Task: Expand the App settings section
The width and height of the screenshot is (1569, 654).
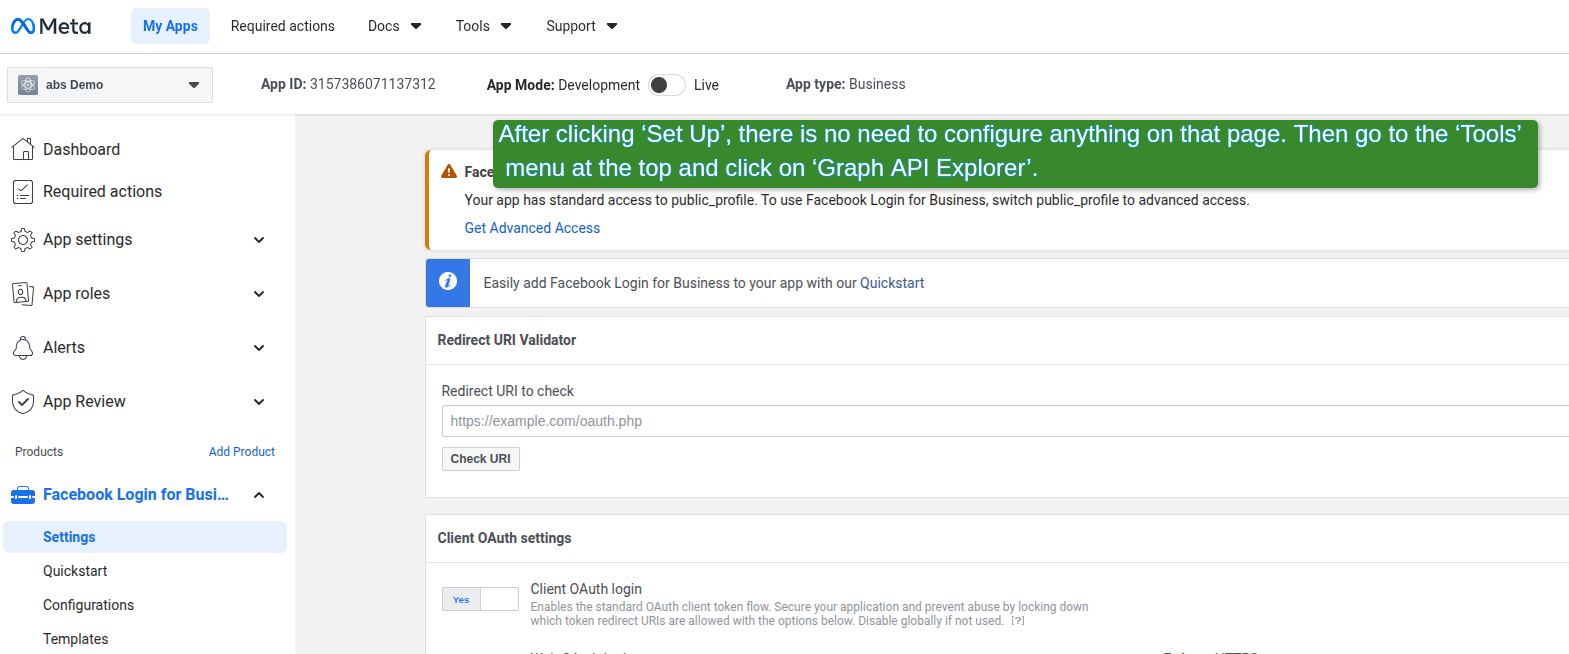Action: [259, 240]
